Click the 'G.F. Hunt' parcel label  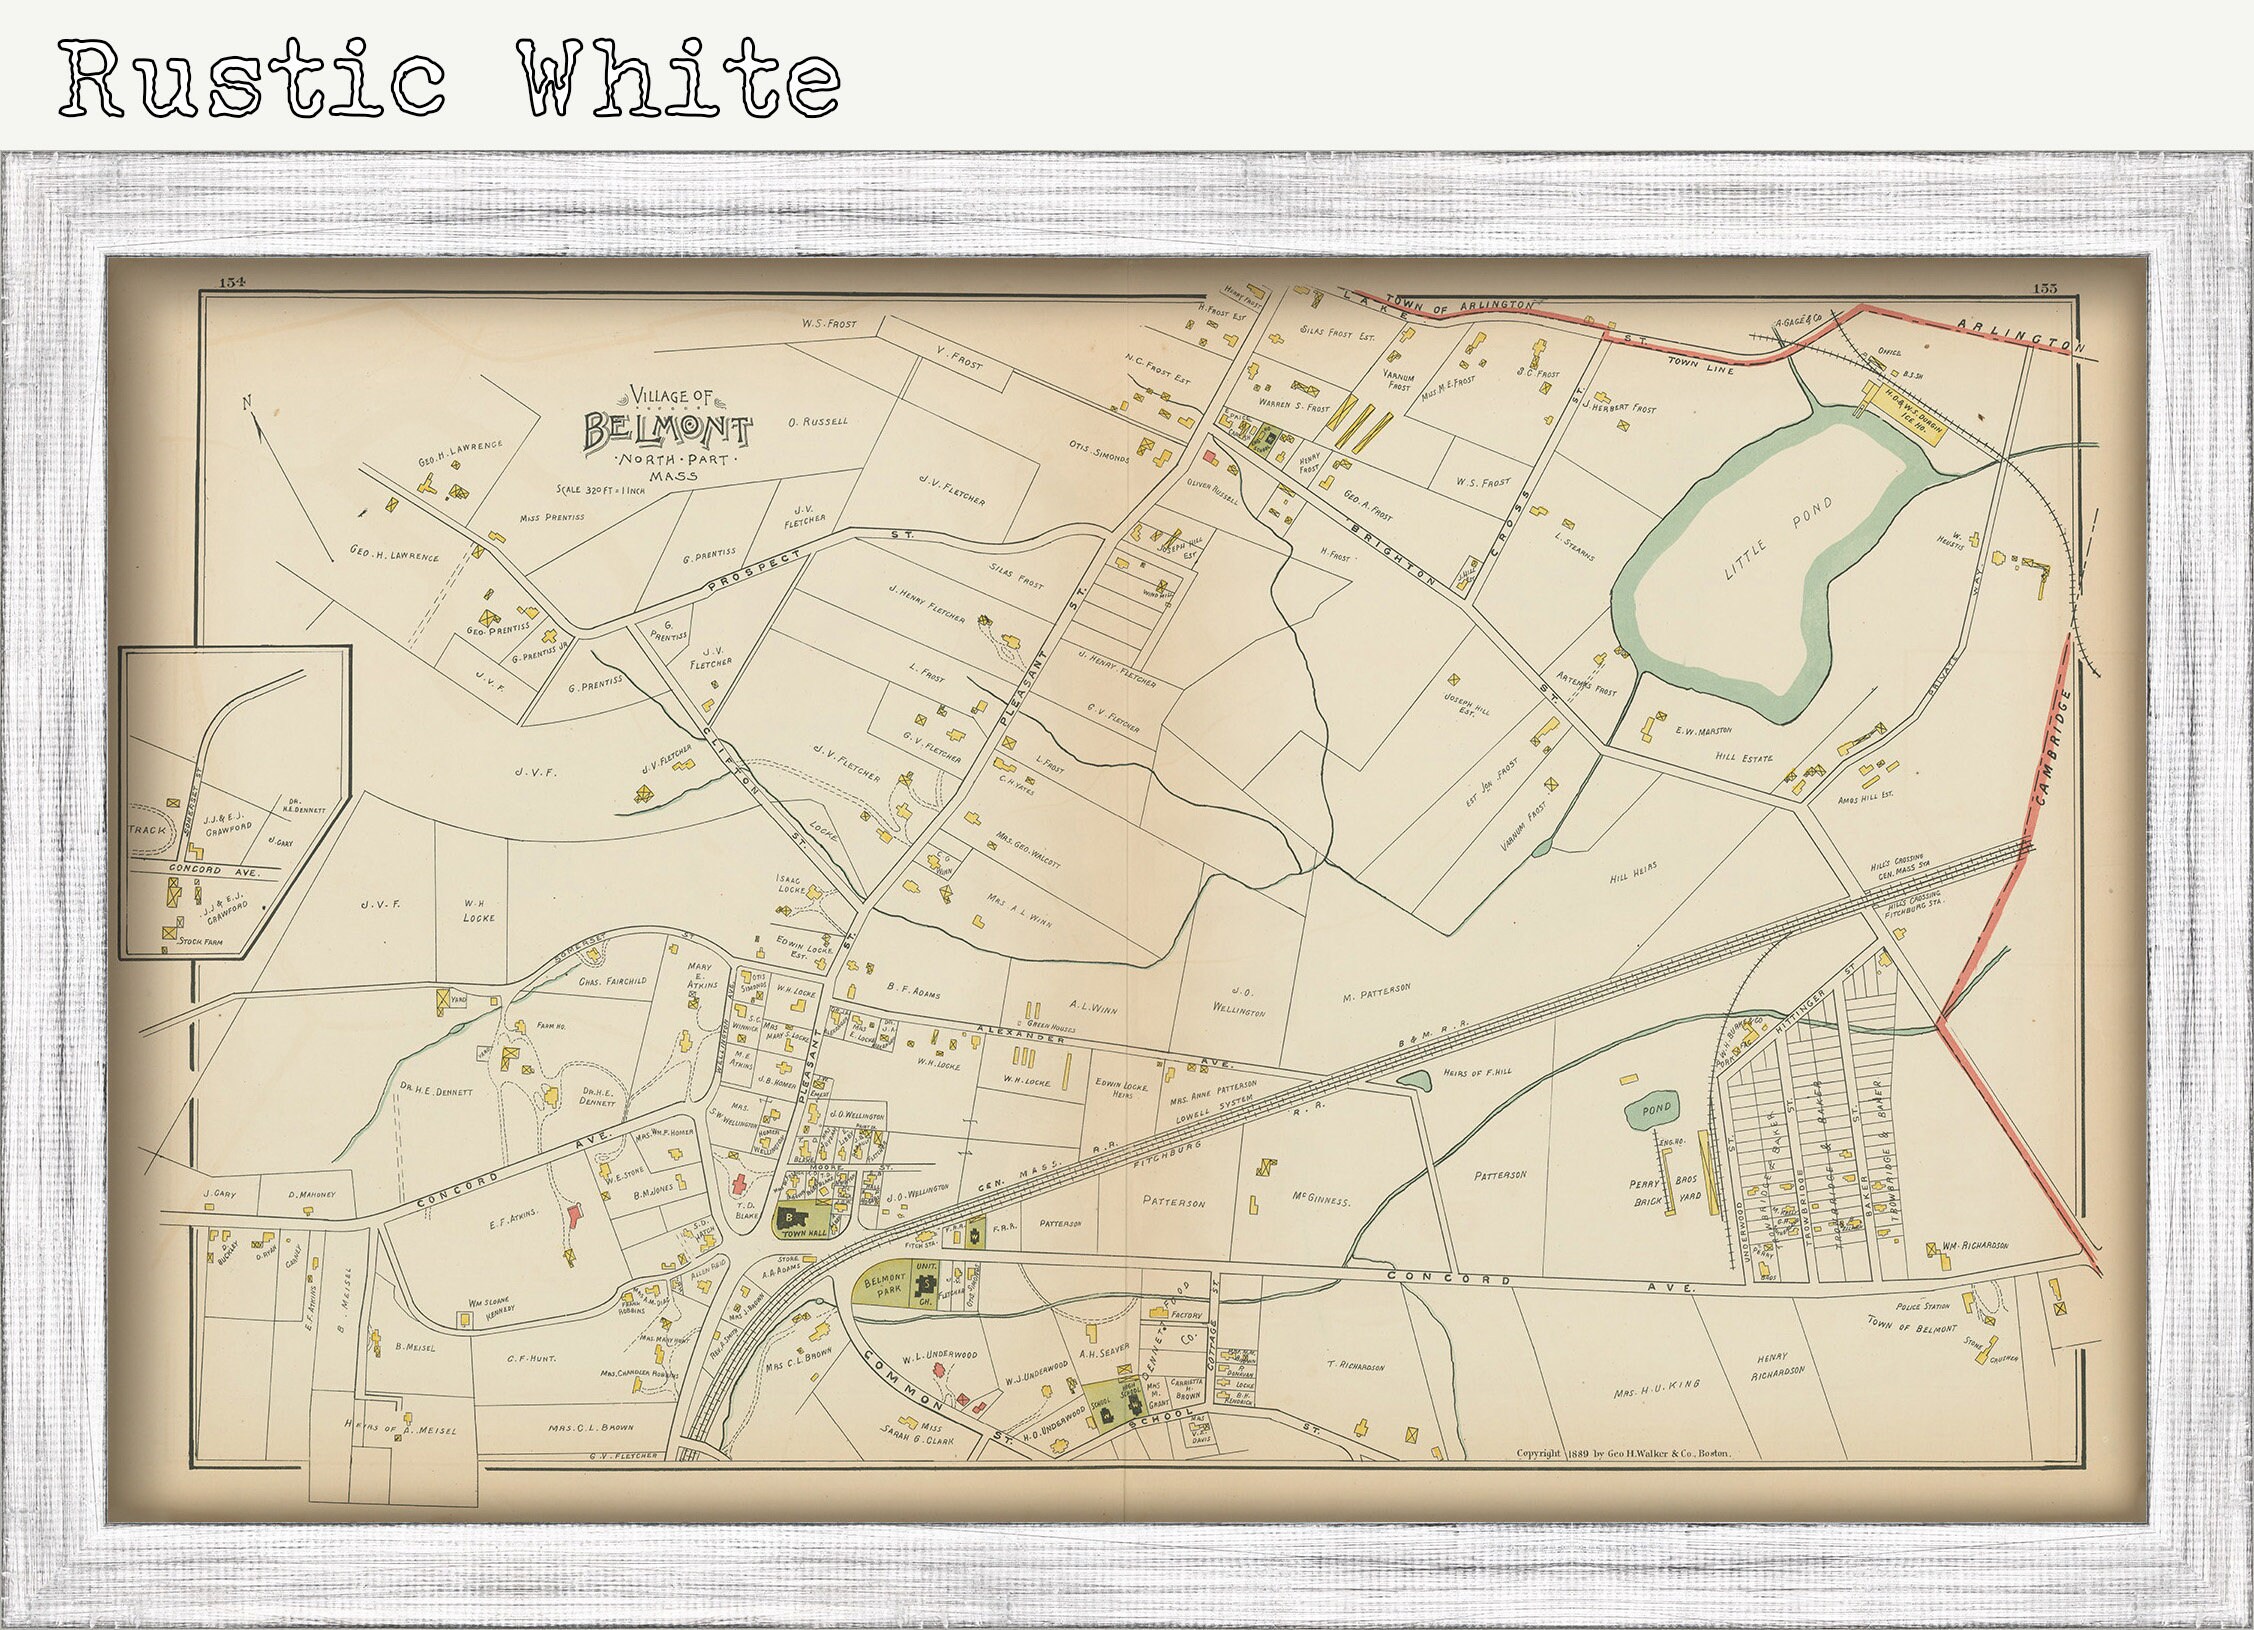[531, 1359]
